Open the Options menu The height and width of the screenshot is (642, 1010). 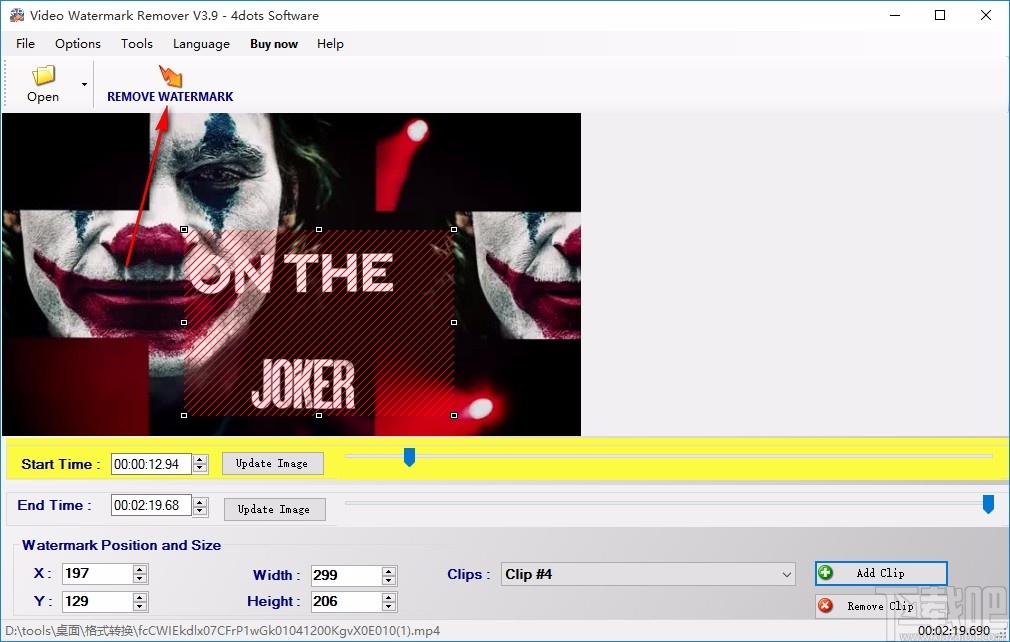coord(77,44)
